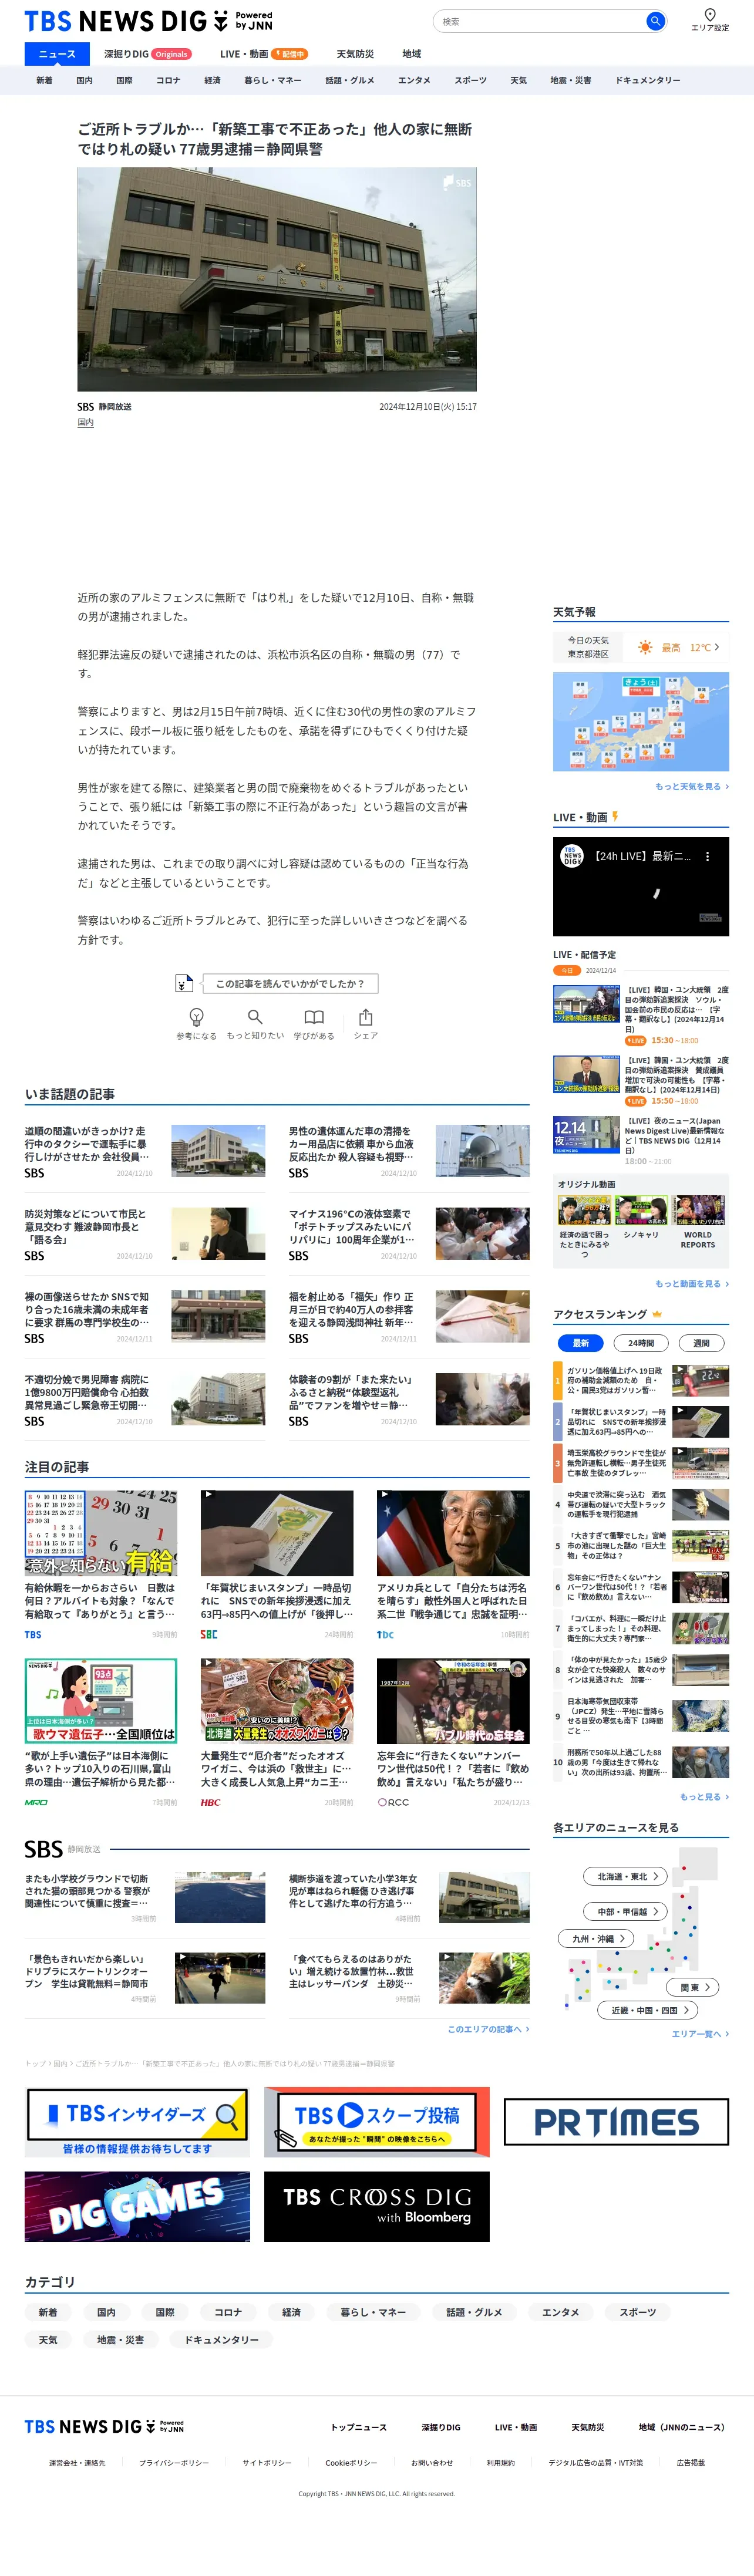The width and height of the screenshot is (754, 2576).
Task: Select ドキュメンタリー in the category bar
Action: pos(647,80)
